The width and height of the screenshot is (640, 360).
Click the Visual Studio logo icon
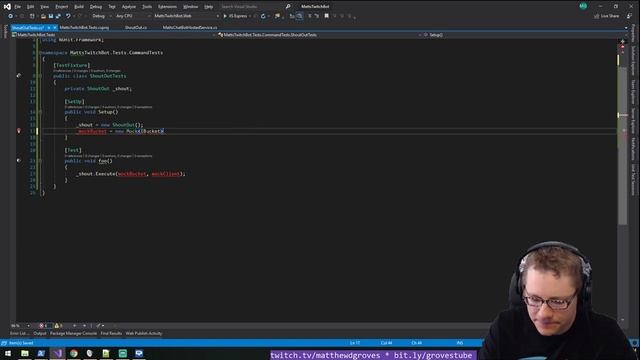click(7, 7)
